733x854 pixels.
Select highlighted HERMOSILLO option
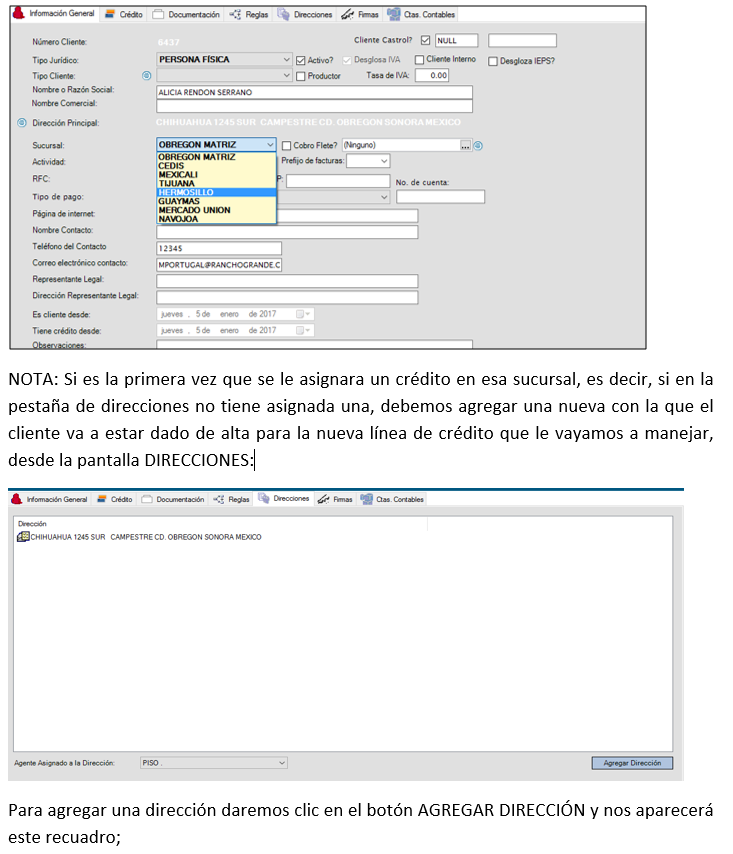click(x=216, y=192)
